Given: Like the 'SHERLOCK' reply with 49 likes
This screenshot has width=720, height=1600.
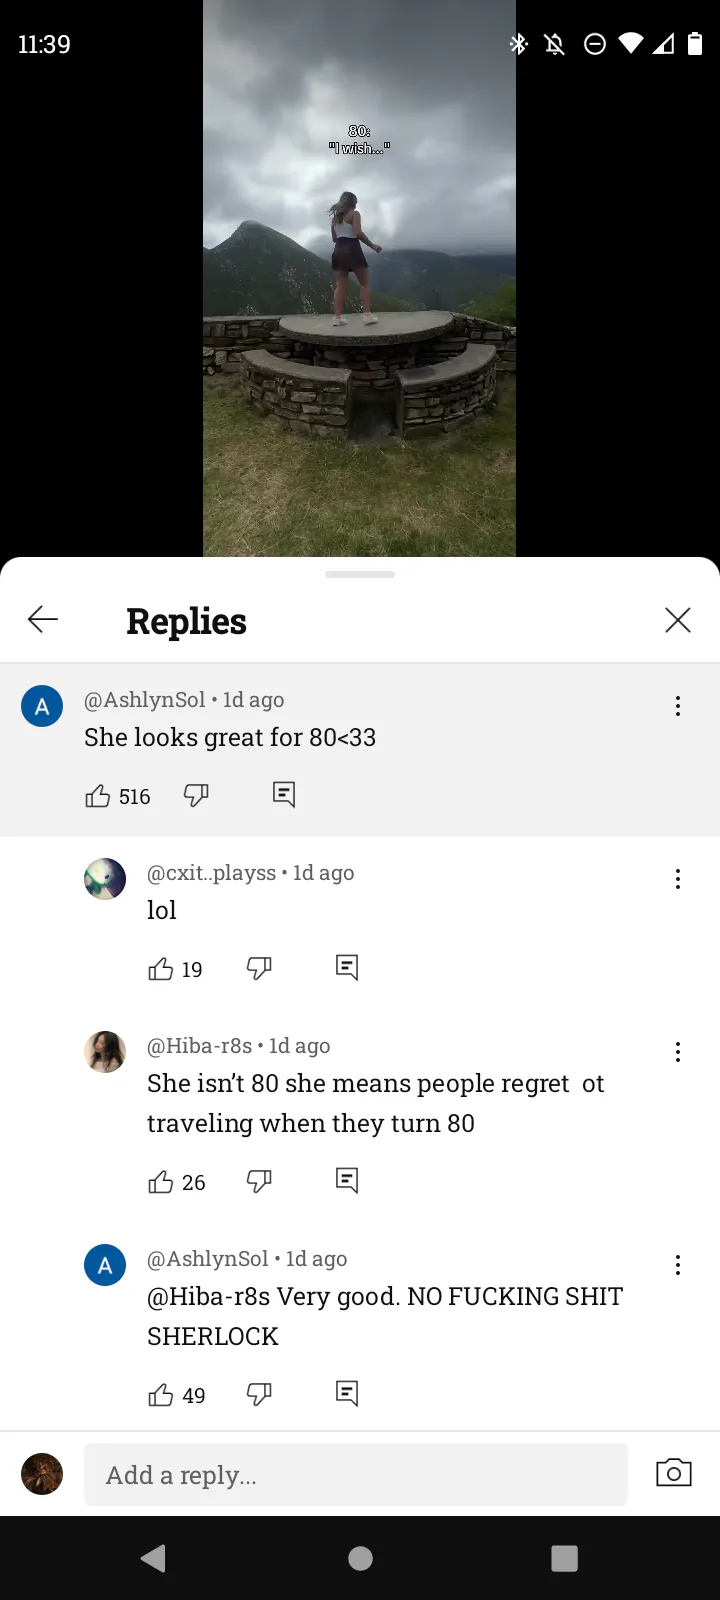Looking at the screenshot, I should pos(161,1395).
